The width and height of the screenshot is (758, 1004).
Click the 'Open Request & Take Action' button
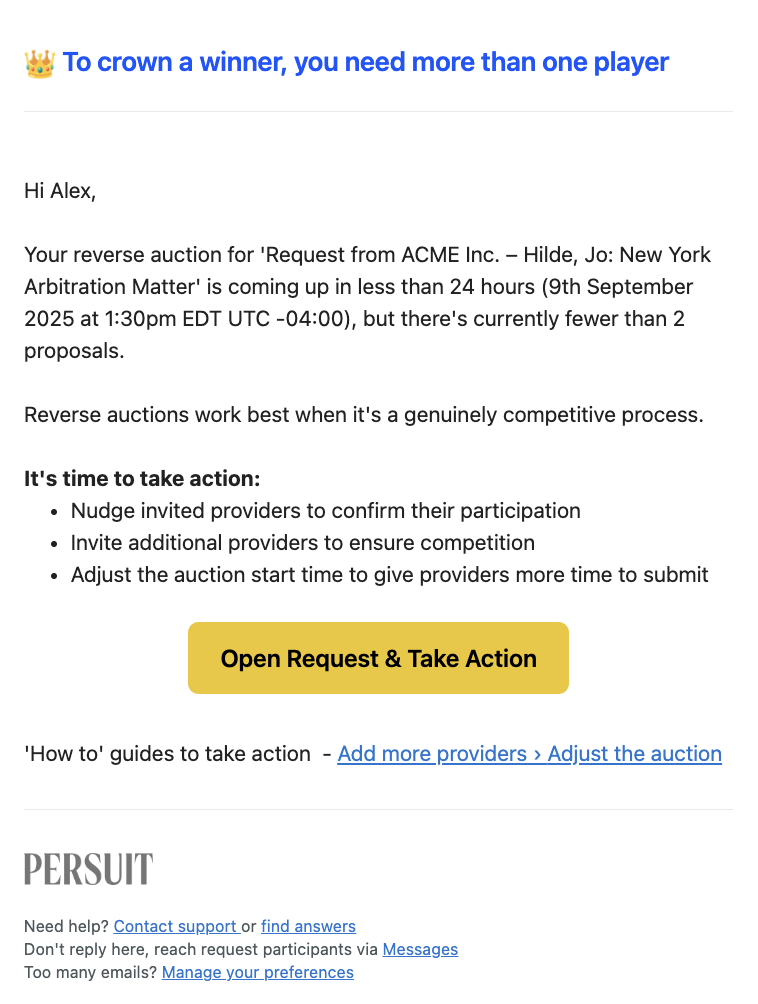click(378, 658)
